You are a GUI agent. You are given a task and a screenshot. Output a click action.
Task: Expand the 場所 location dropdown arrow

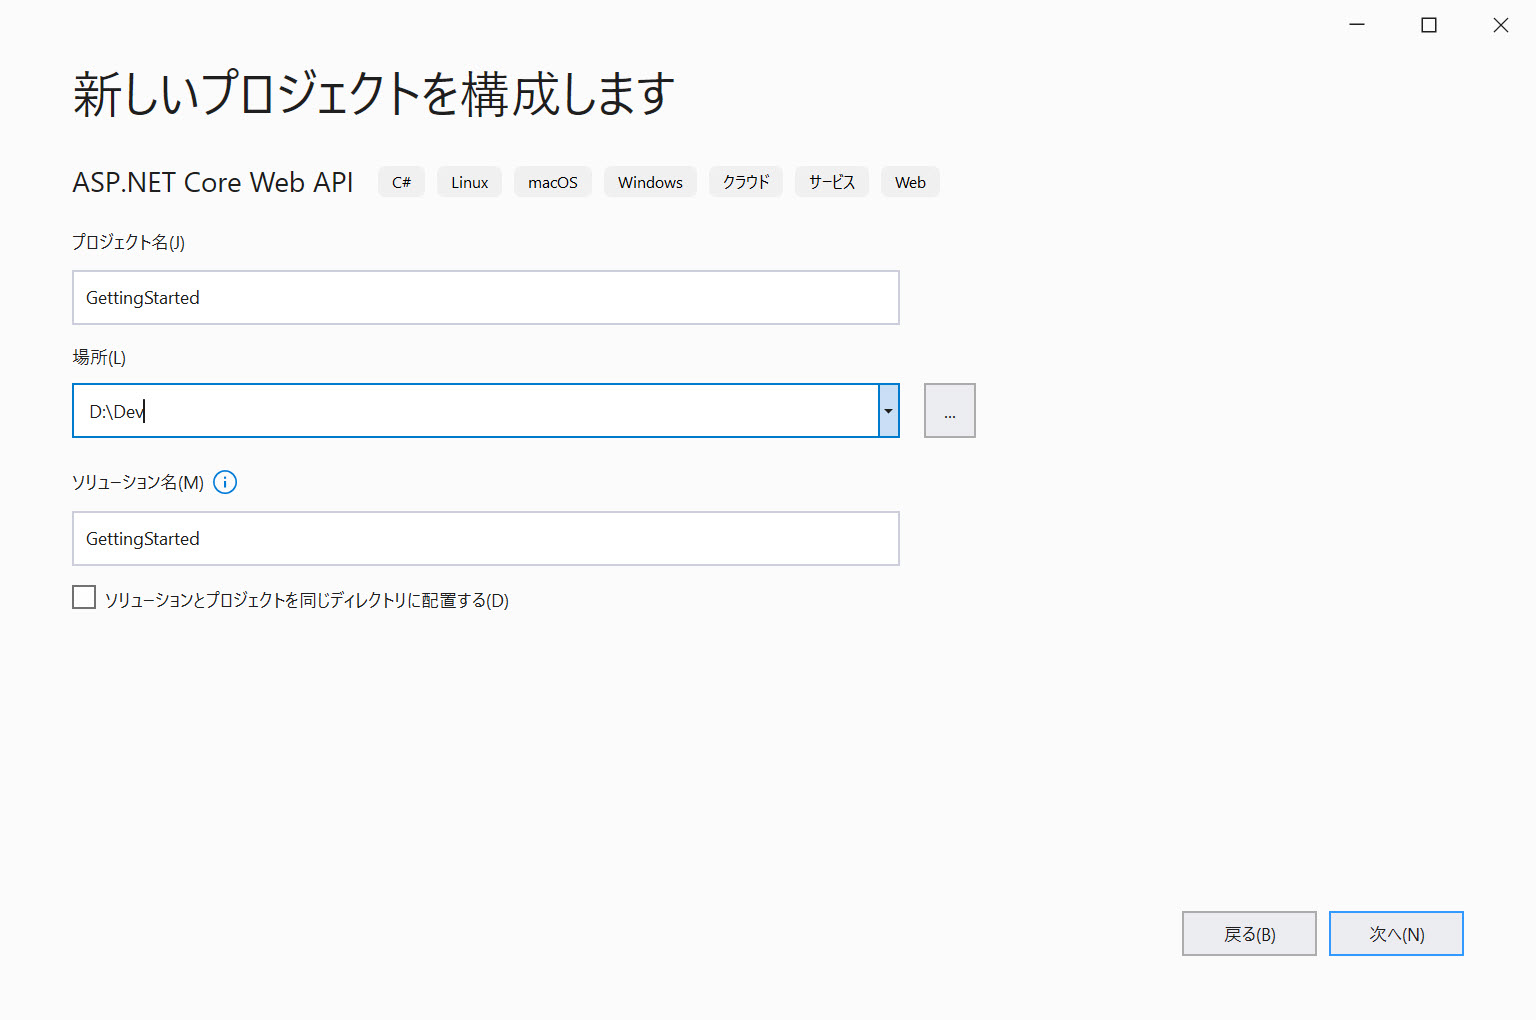coord(888,411)
